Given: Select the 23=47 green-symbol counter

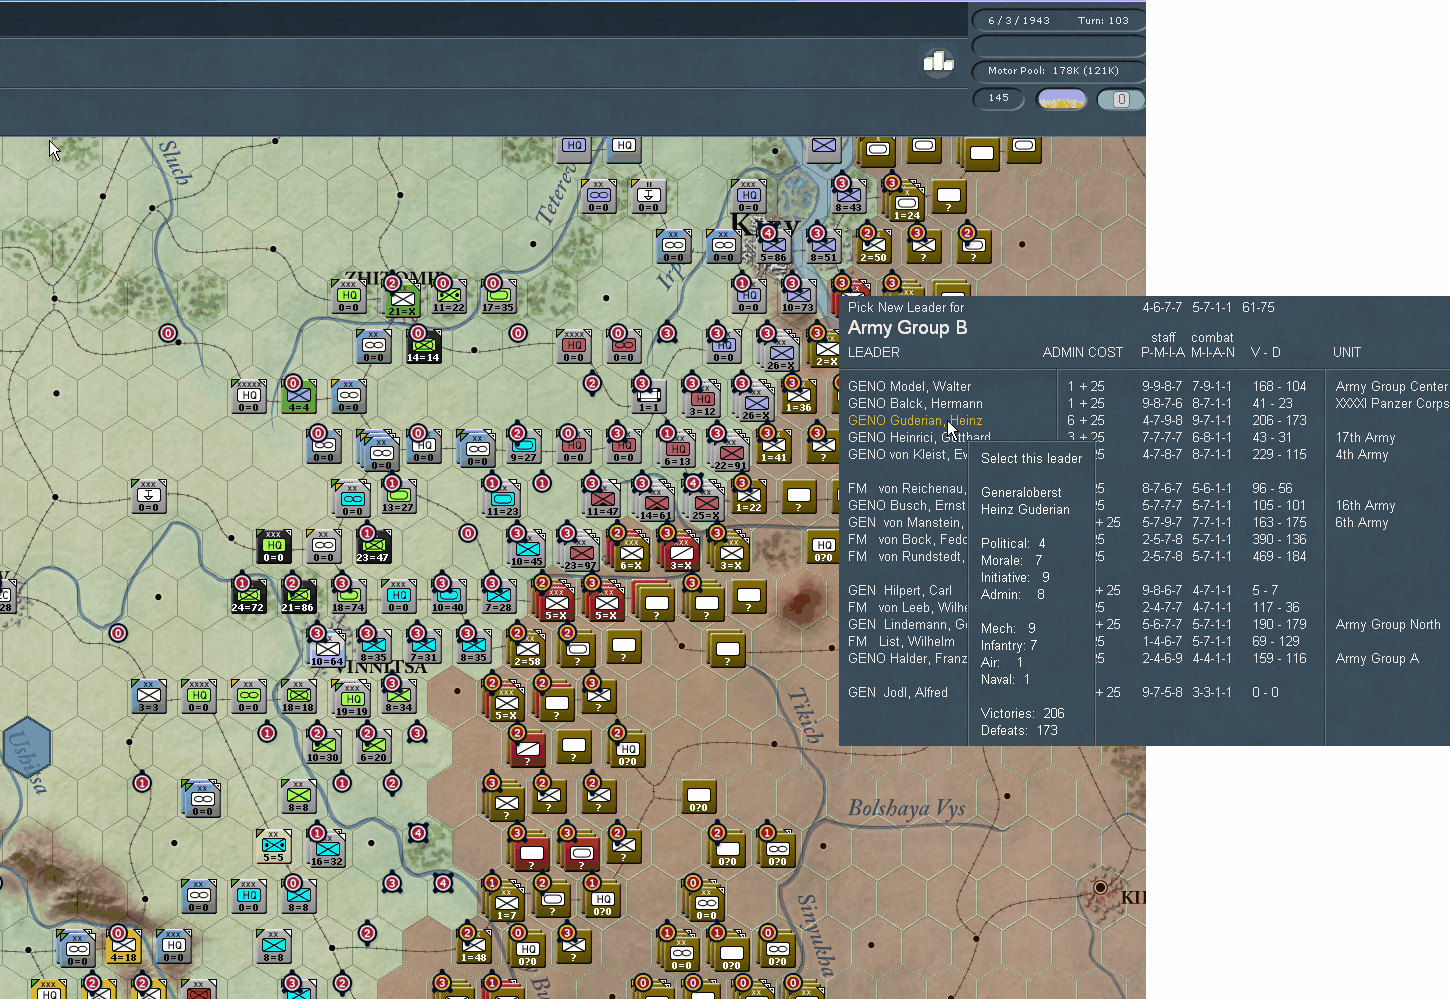Looking at the screenshot, I should pyautogui.click(x=372, y=547).
